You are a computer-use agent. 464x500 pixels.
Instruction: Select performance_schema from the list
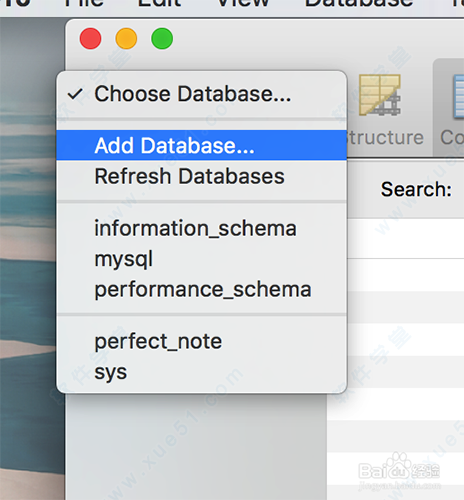[202, 289]
